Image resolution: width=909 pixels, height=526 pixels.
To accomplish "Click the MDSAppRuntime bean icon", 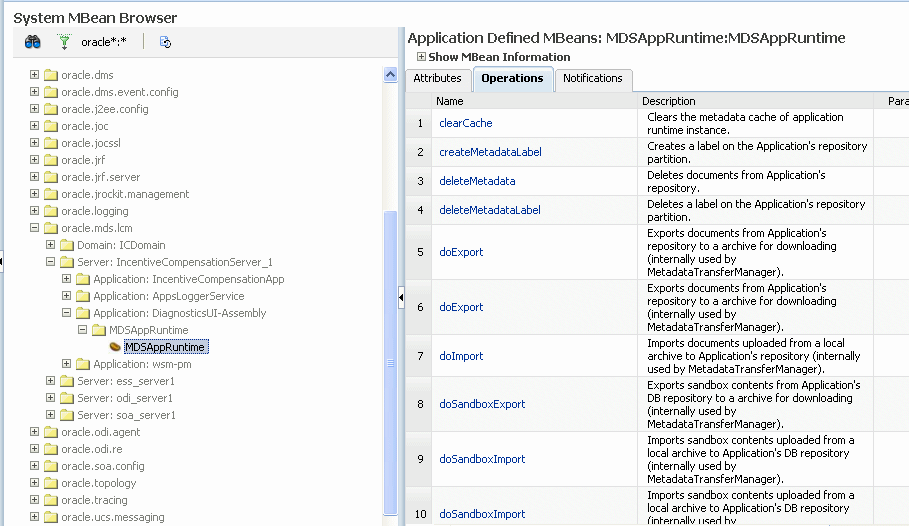I will pyautogui.click(x=115, y=347).
